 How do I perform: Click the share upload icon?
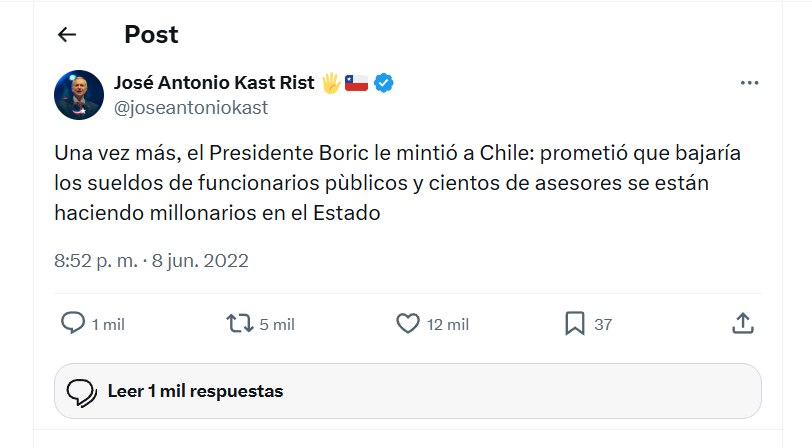[742, 323]
